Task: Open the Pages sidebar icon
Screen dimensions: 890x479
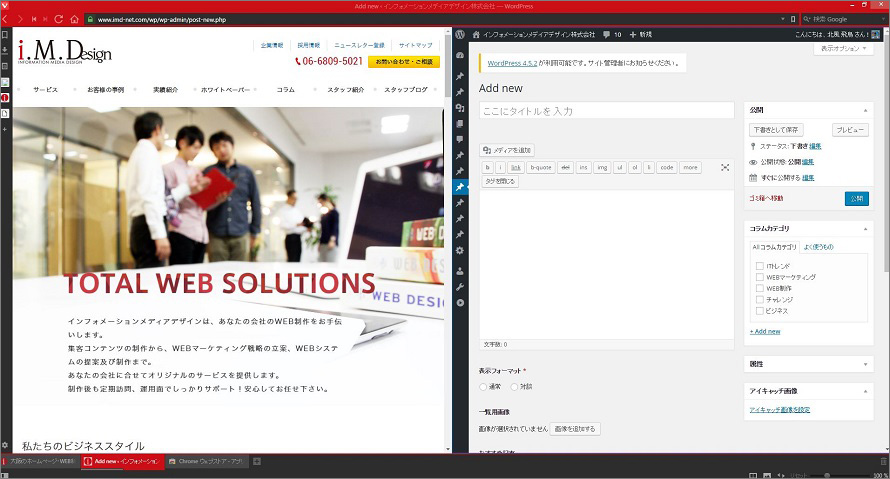Action: click(x=460, y=124)
